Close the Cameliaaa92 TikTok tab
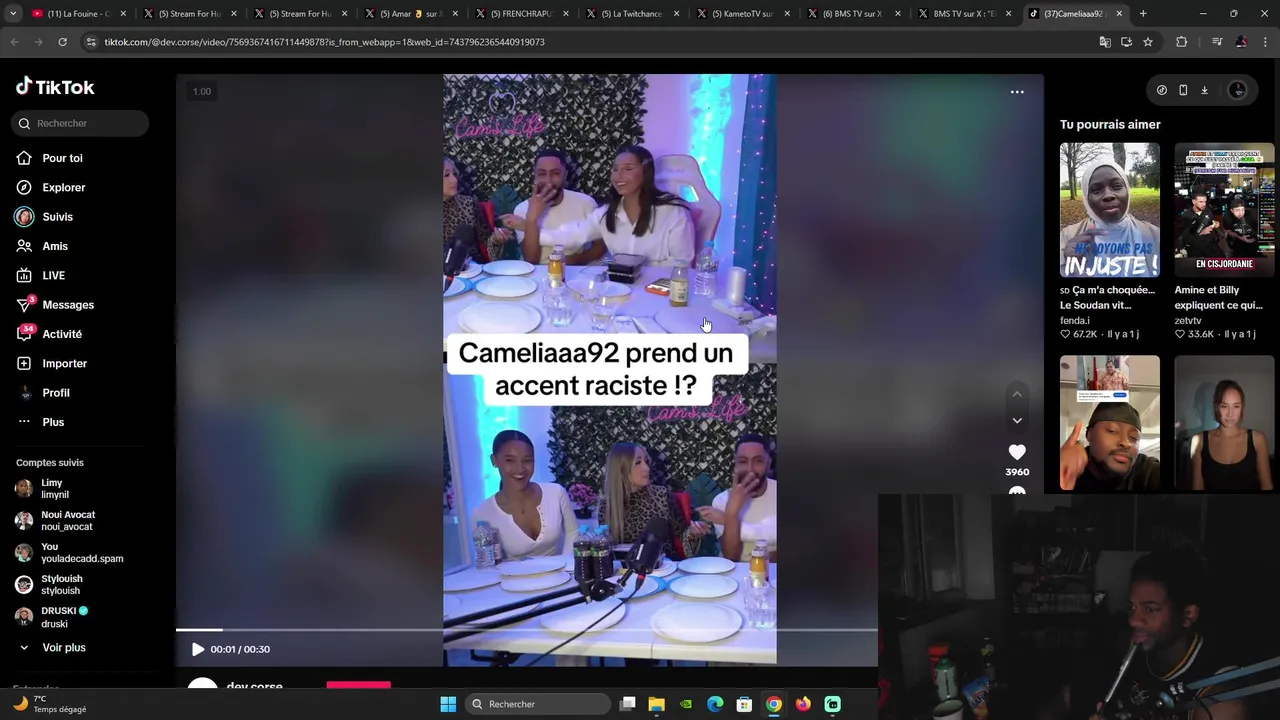The image size is (1280, 720). 1119,14
